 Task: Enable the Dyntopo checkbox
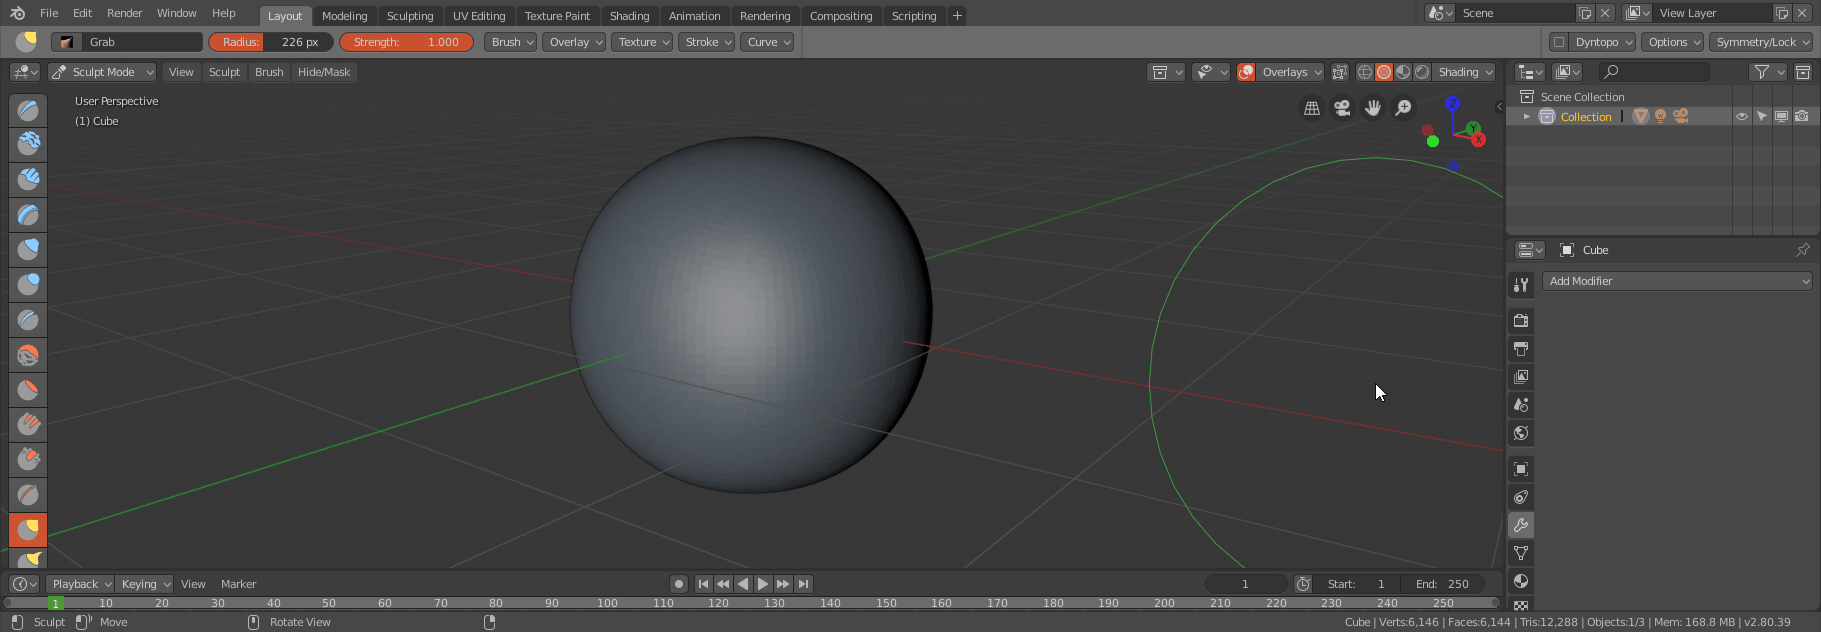[x=1558, y=42]
